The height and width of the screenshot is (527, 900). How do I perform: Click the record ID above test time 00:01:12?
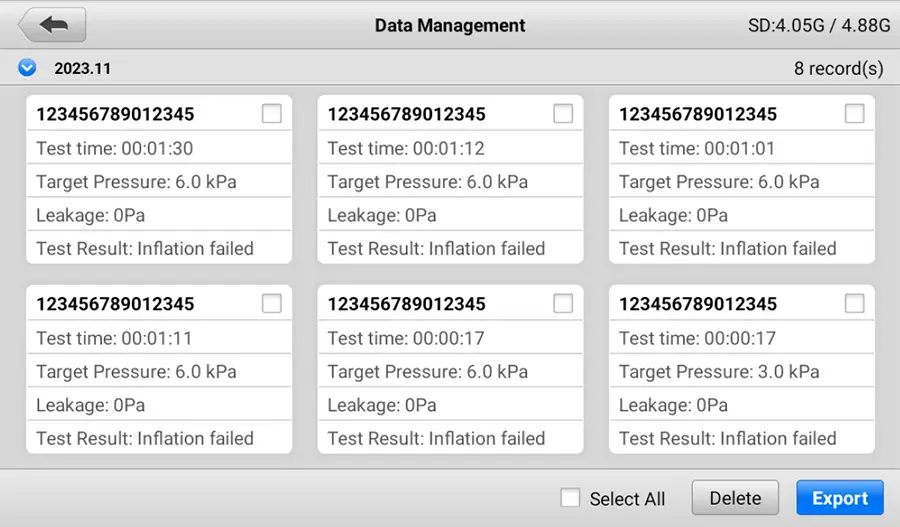(407, 114)
